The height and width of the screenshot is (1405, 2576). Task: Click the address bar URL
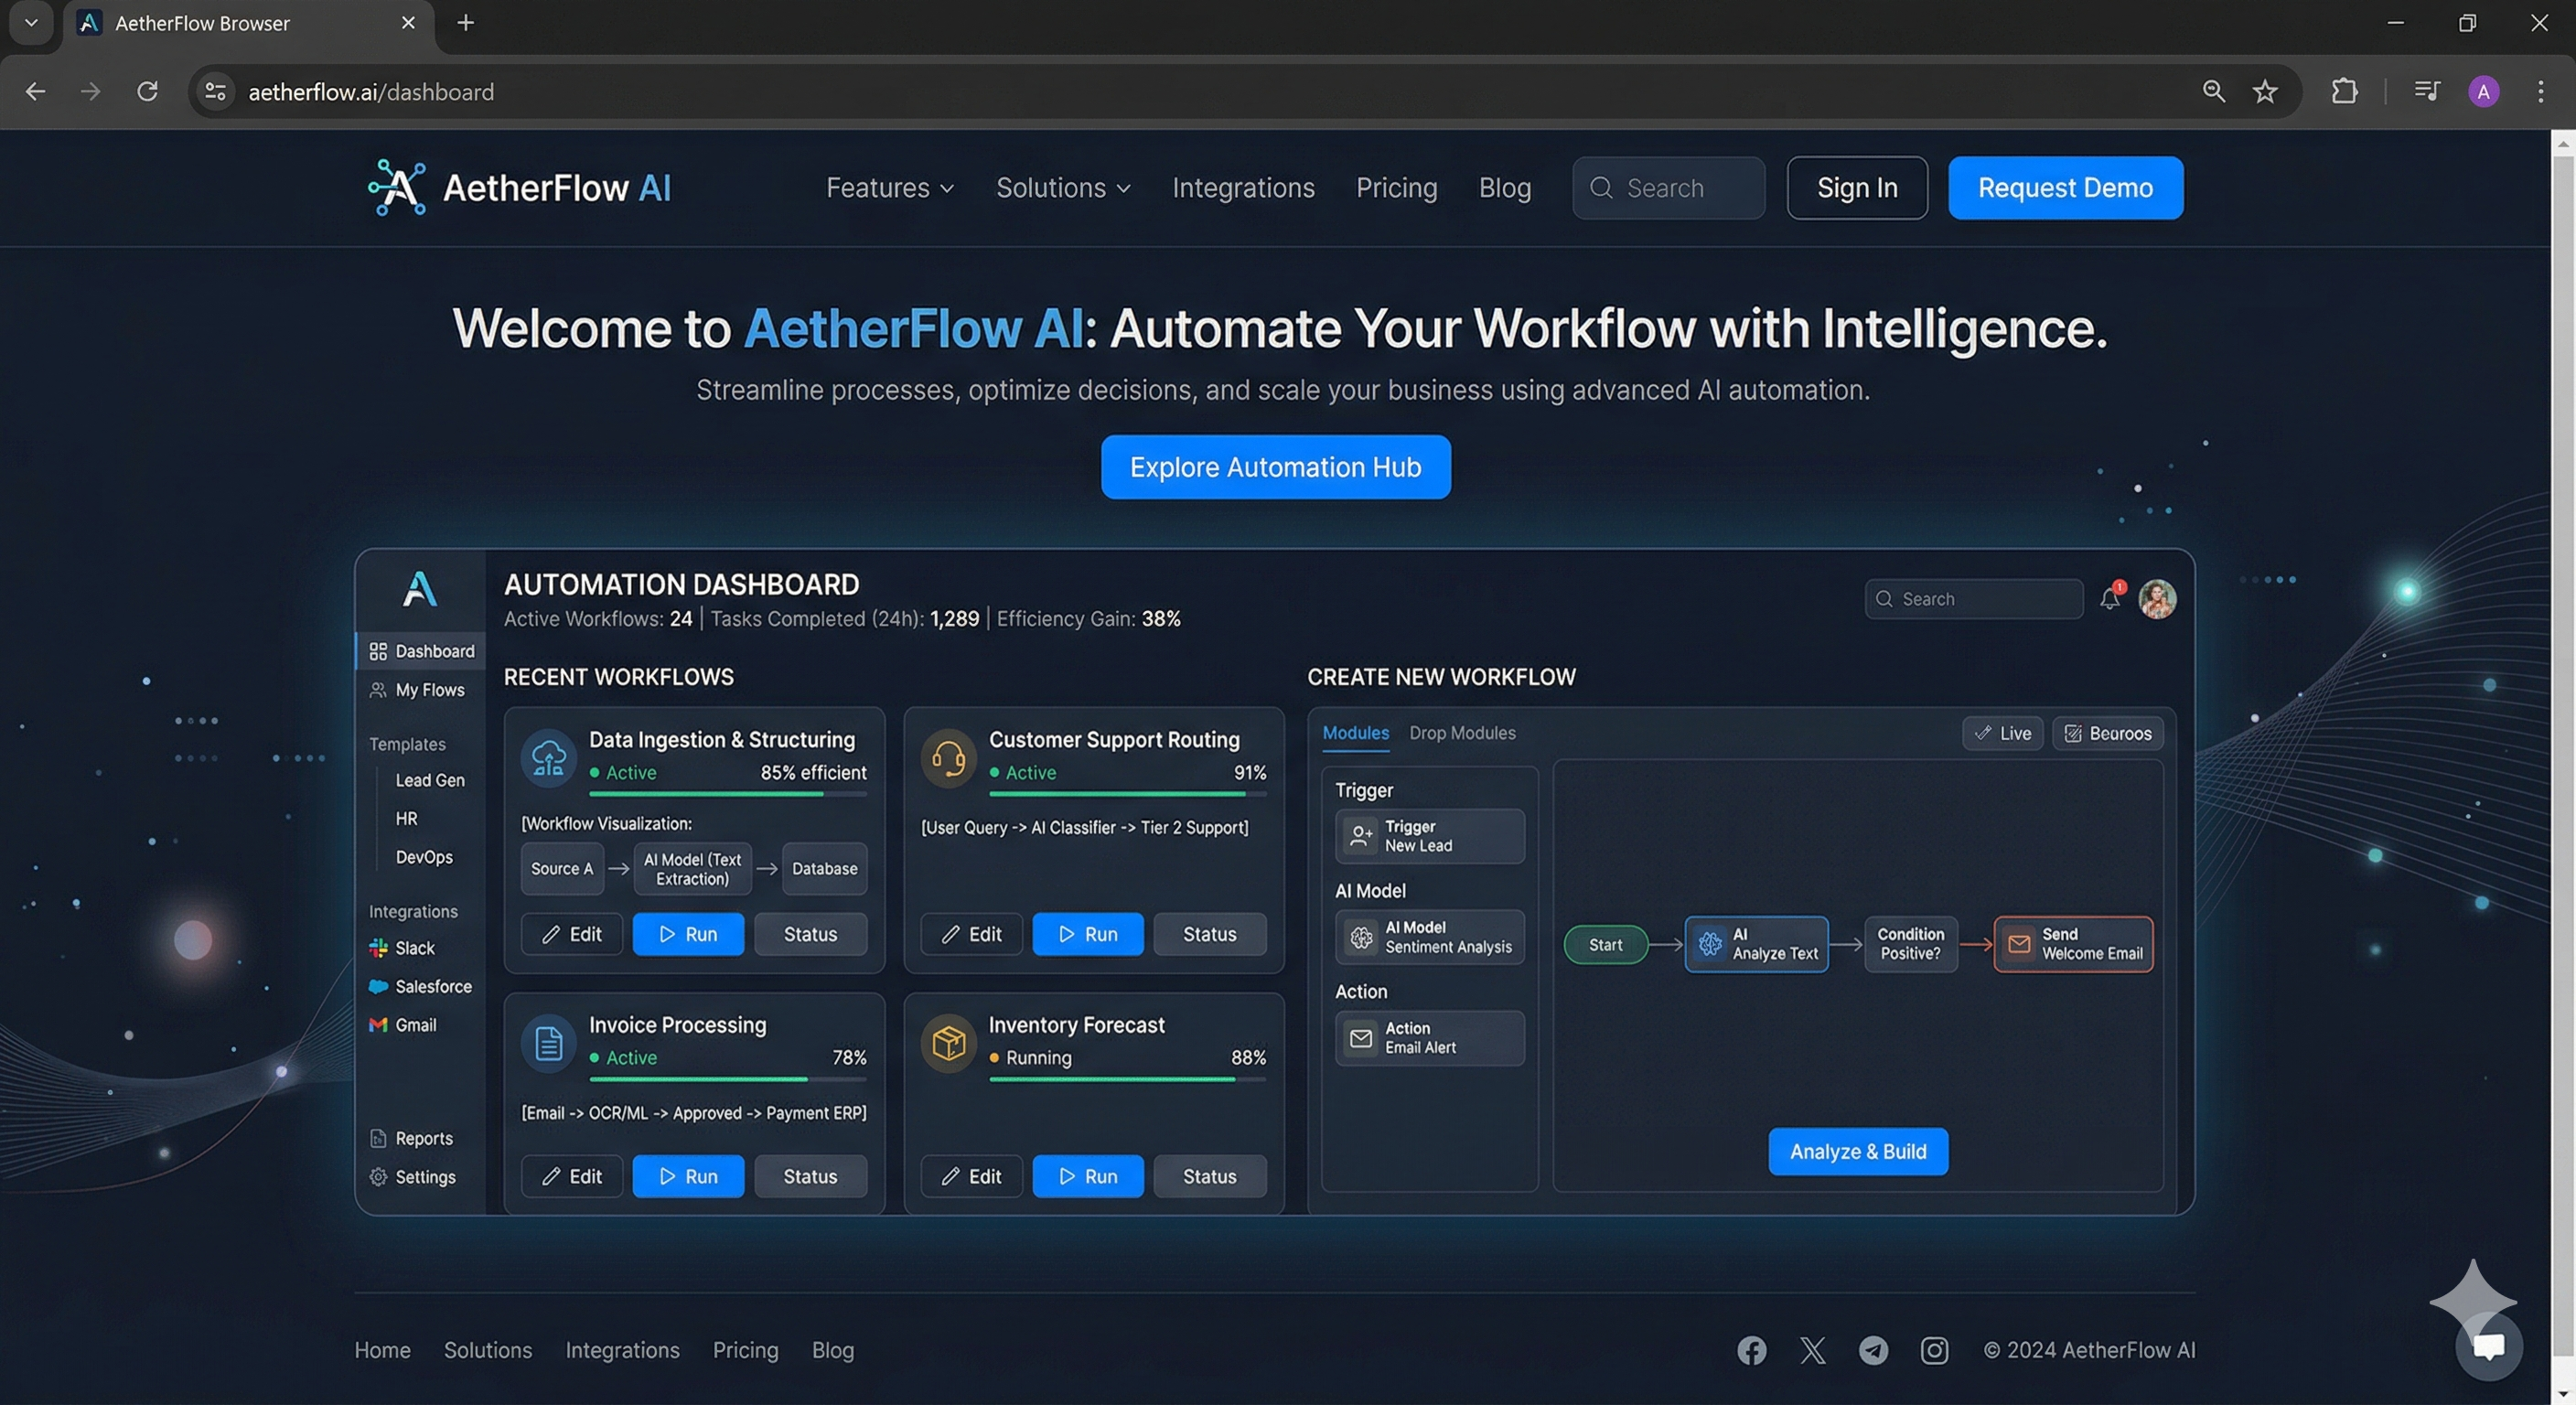click(371, 91)
